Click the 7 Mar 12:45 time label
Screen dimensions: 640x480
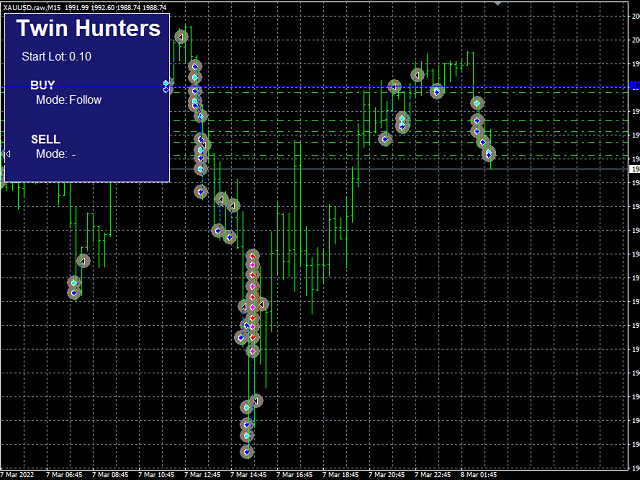pos(202,475)
